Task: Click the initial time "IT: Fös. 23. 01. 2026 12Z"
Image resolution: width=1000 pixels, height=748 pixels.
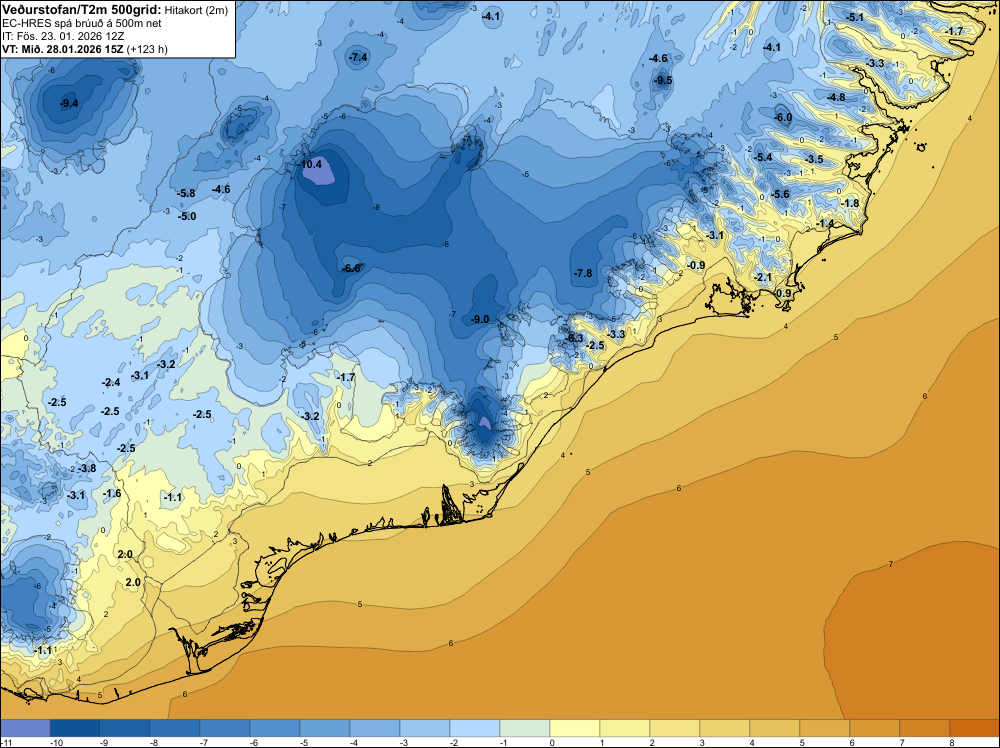Action: (63, 36)
